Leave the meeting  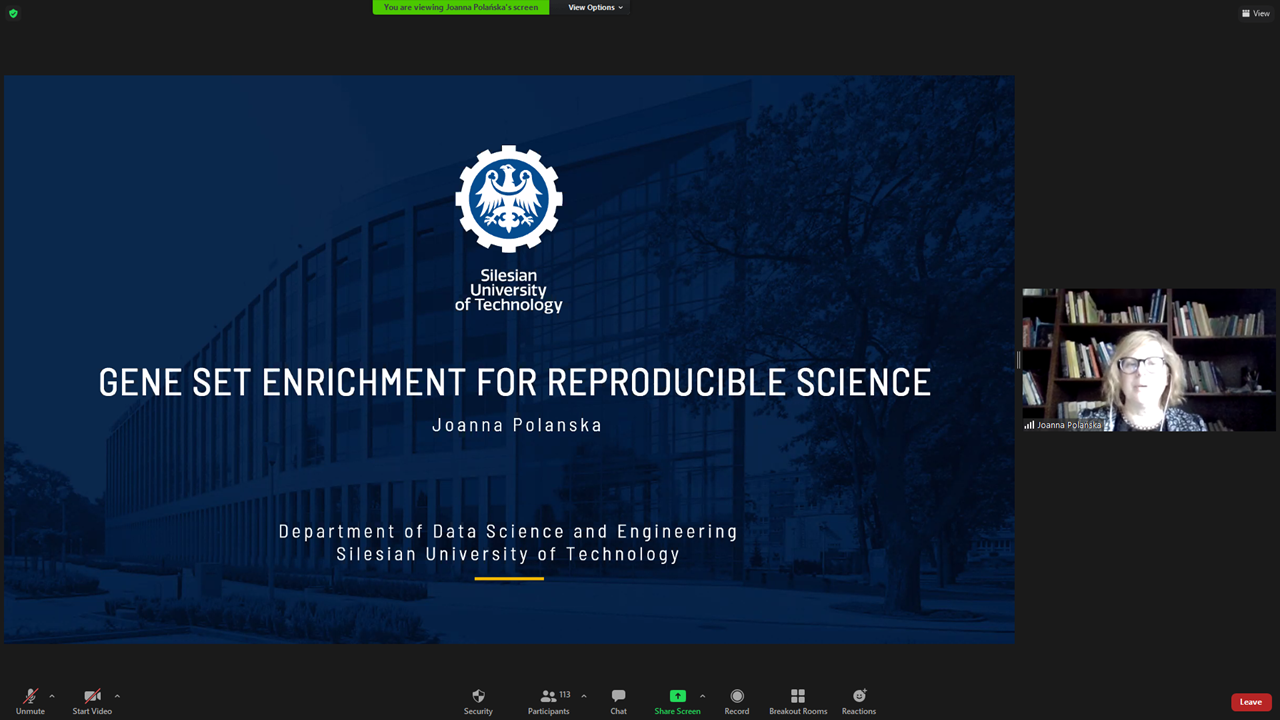click(x=1250, y=702)
